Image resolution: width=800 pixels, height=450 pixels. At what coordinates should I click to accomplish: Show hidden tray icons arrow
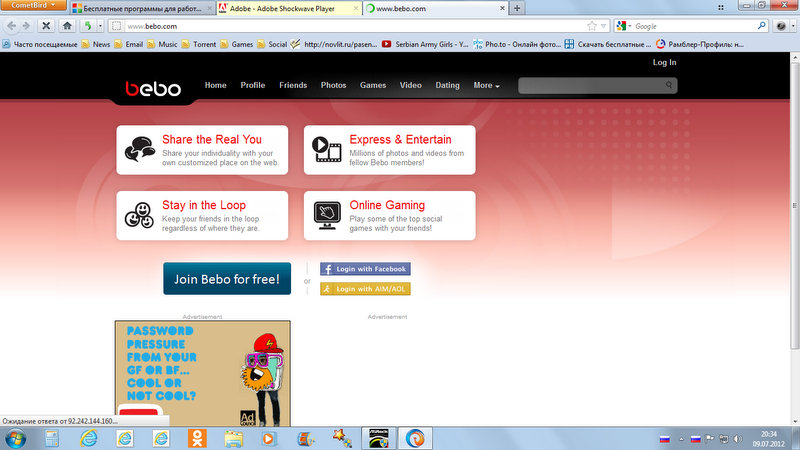[681, 439]
